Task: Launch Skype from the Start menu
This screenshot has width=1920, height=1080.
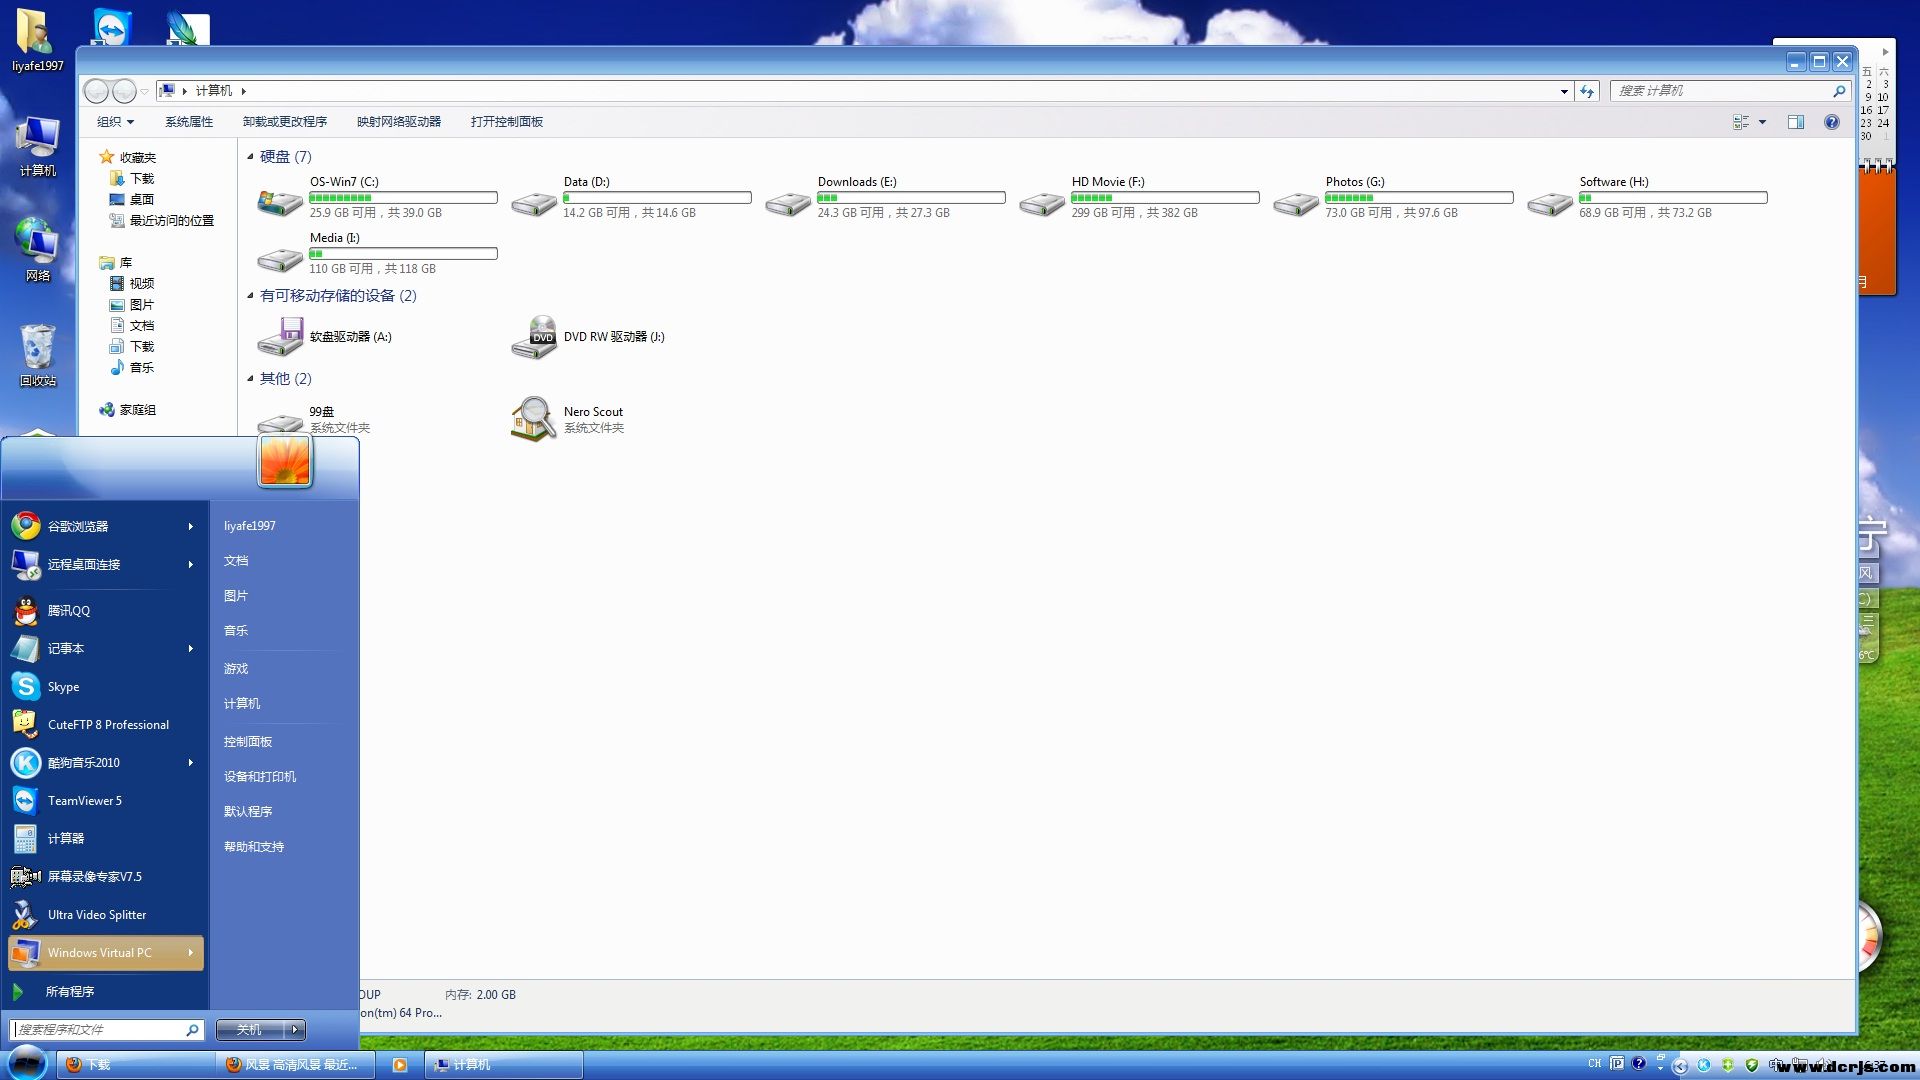Action: tap(63, 687)
